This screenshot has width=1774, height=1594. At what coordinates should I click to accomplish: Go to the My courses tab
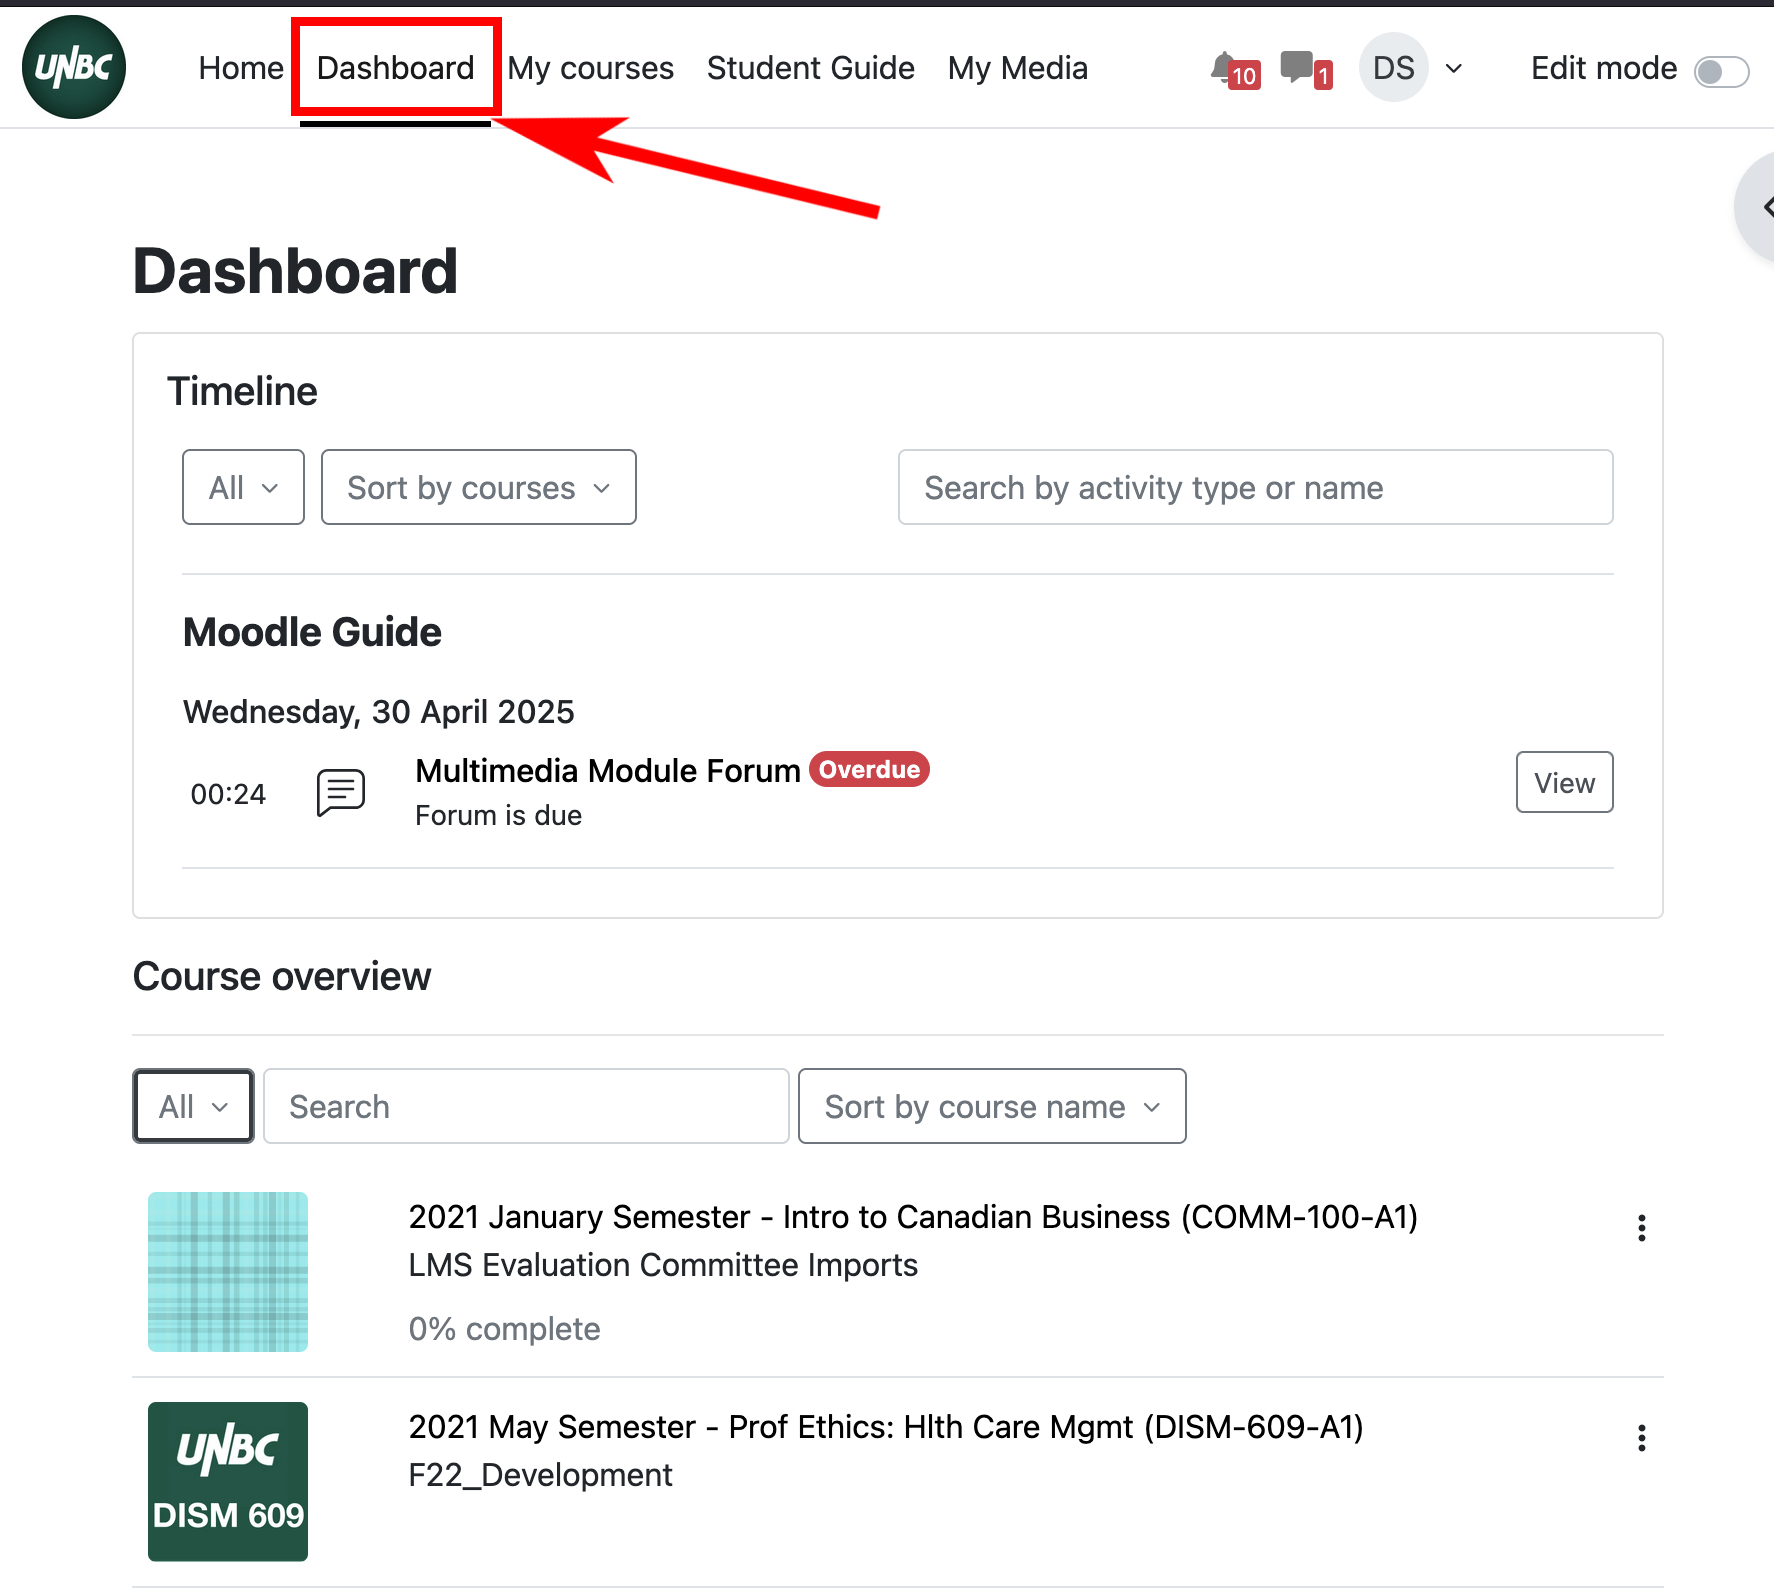pos(590,68)
